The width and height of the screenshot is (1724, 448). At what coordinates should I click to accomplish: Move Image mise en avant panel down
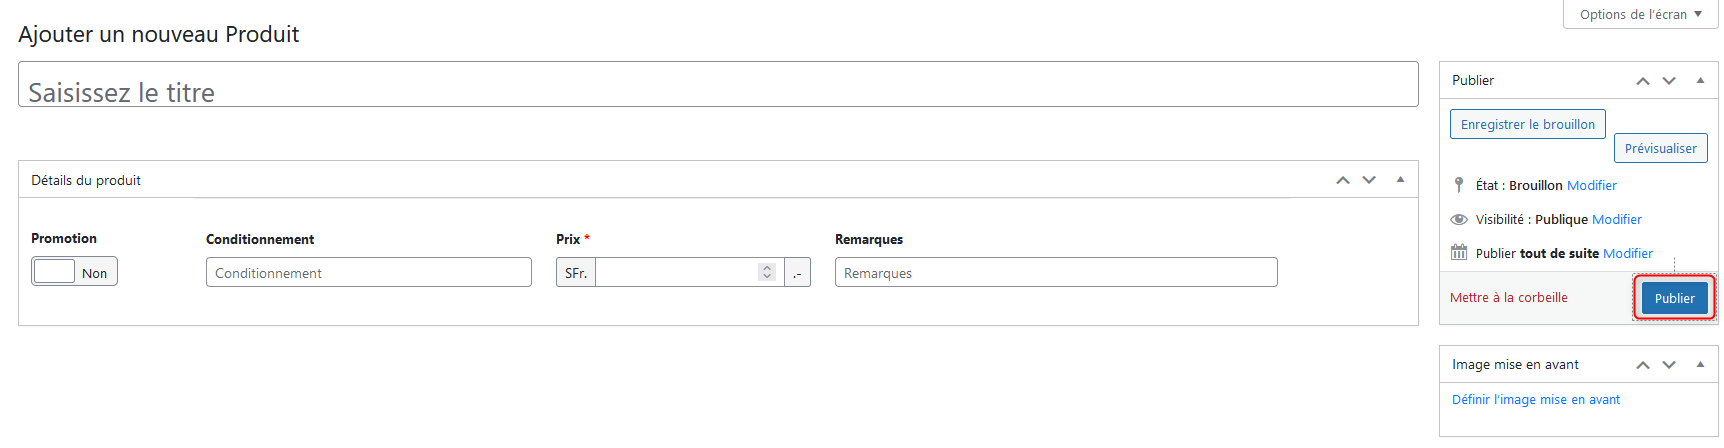(1669, 365)
